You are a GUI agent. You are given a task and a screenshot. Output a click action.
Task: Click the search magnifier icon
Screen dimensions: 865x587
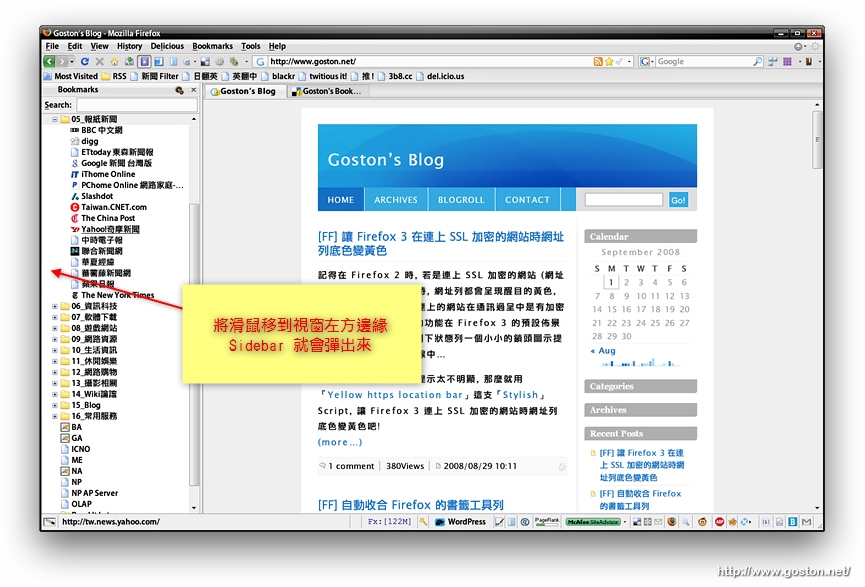[x=758, y=61]
